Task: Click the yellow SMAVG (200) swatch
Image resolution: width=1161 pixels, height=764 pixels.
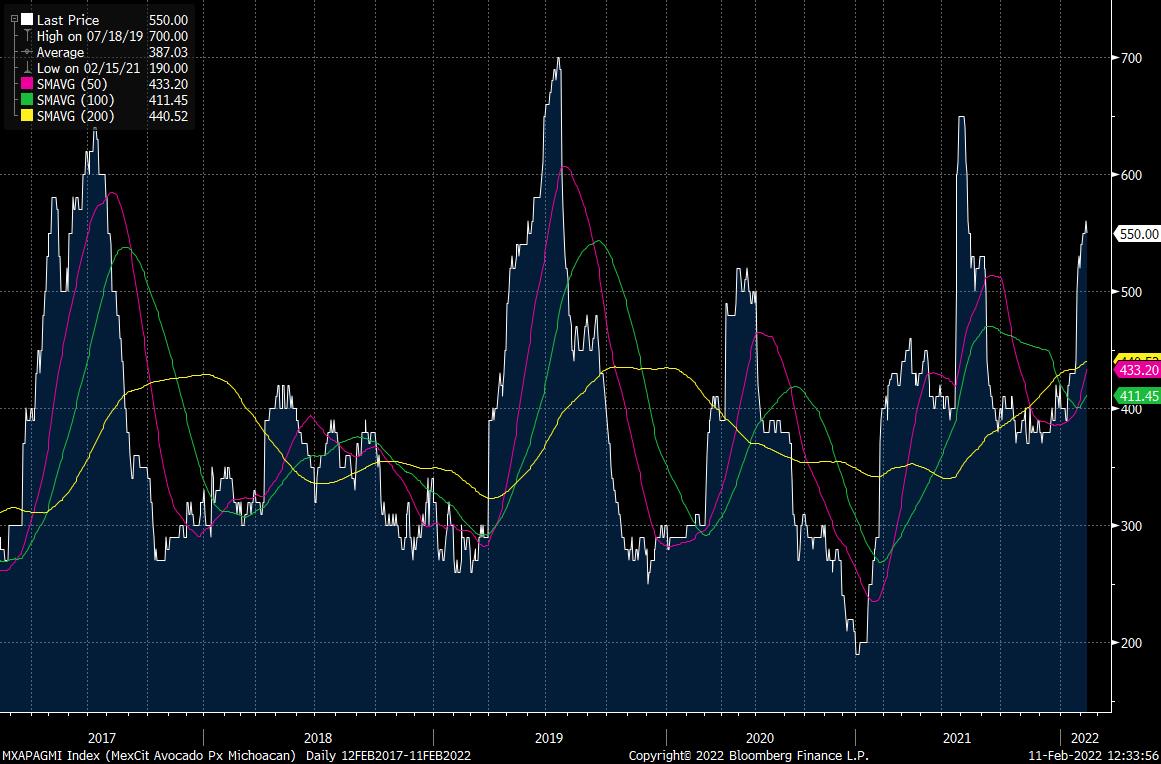Action: coord(27,116)
